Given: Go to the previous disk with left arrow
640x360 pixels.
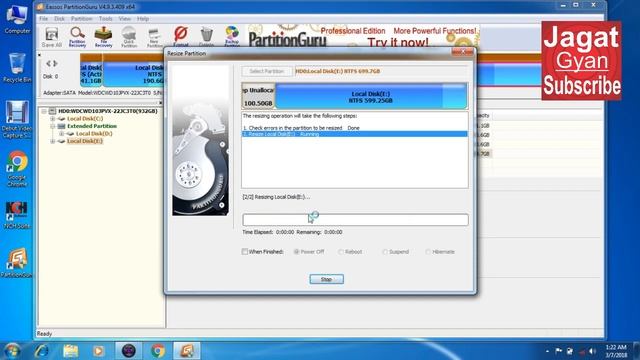Looking at the screenshot, I should (49, 64).
